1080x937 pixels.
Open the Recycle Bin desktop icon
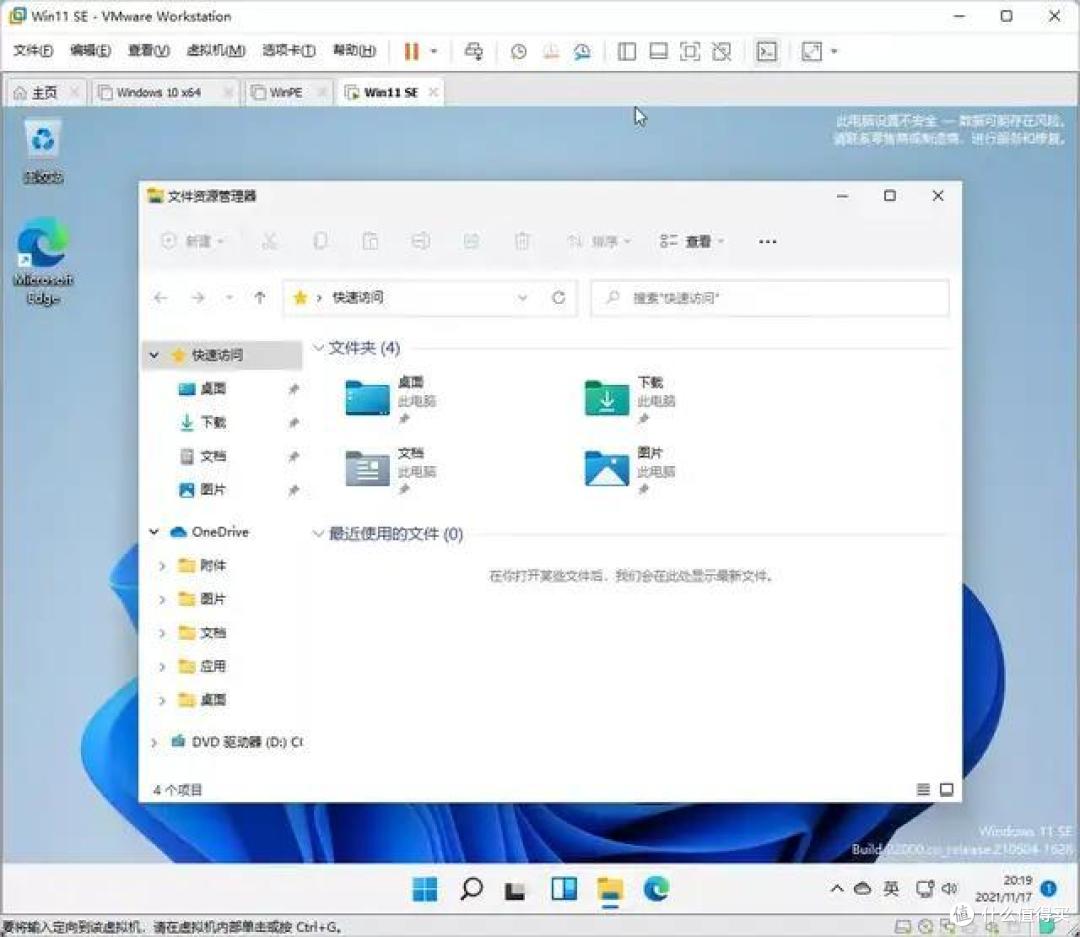coord(43,152)
